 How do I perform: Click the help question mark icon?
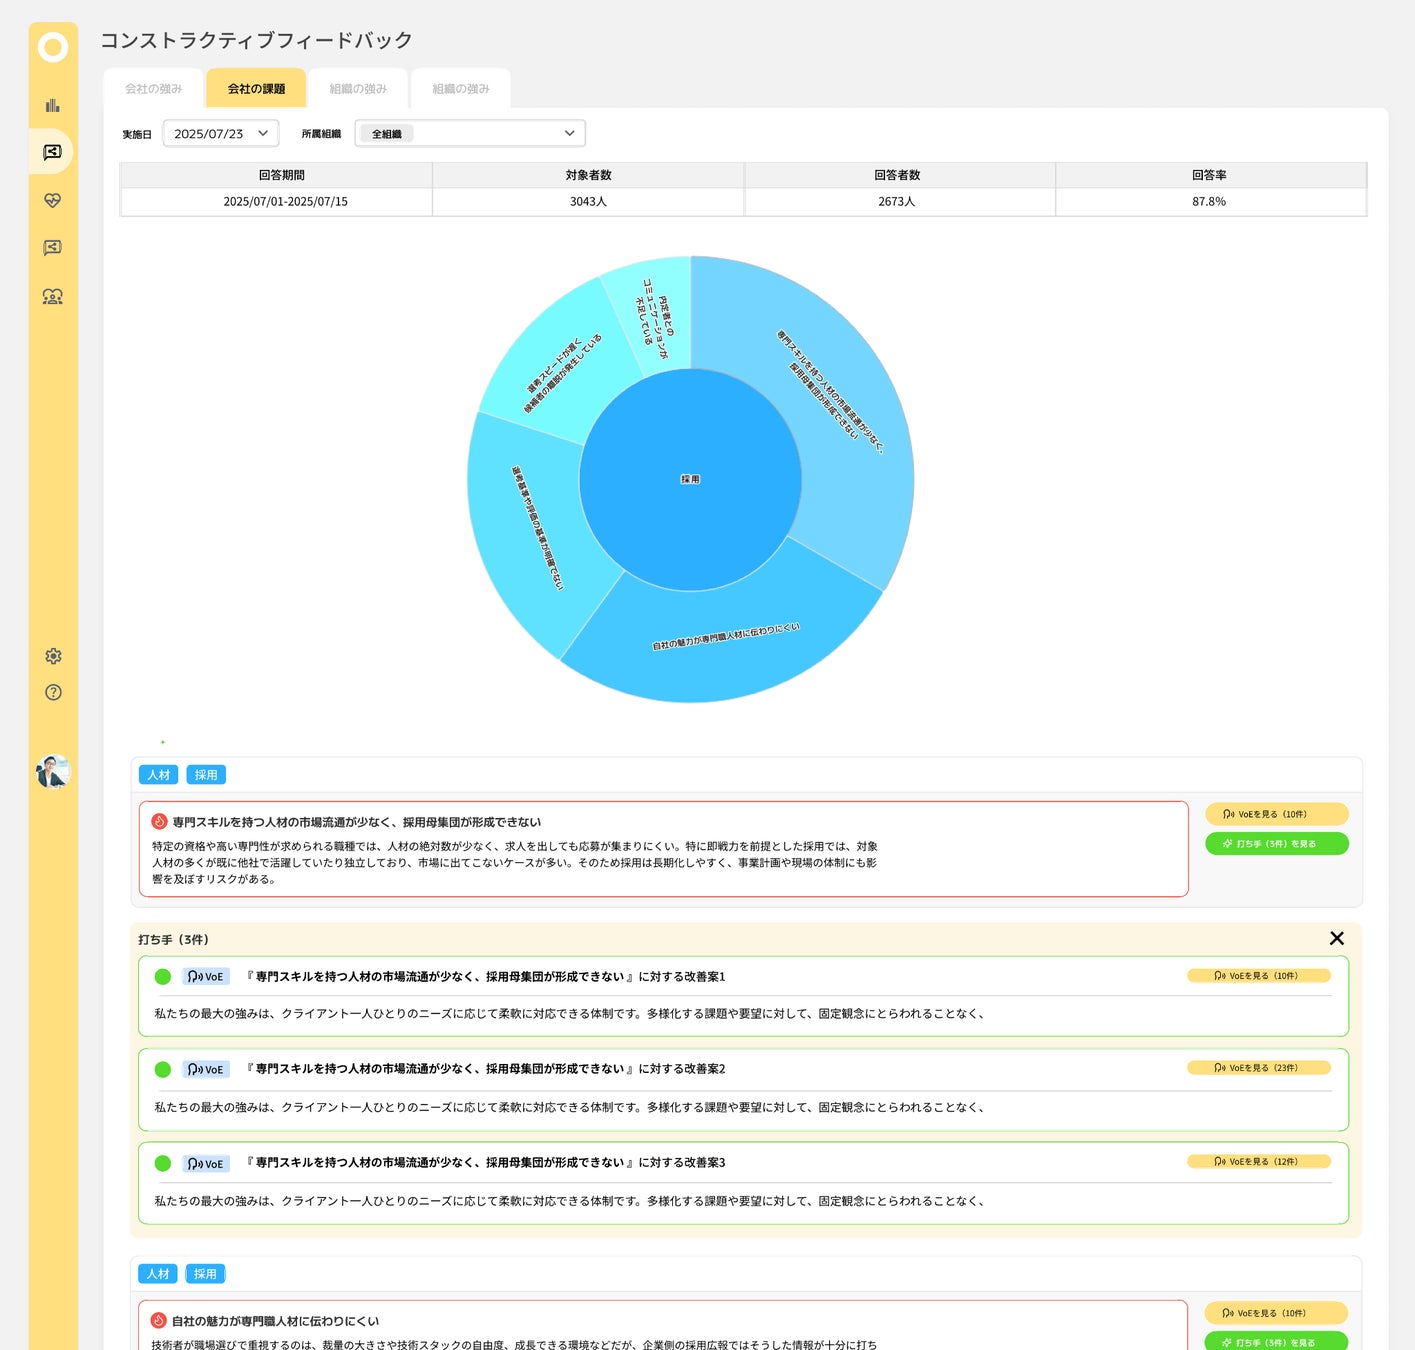[53, 692]
